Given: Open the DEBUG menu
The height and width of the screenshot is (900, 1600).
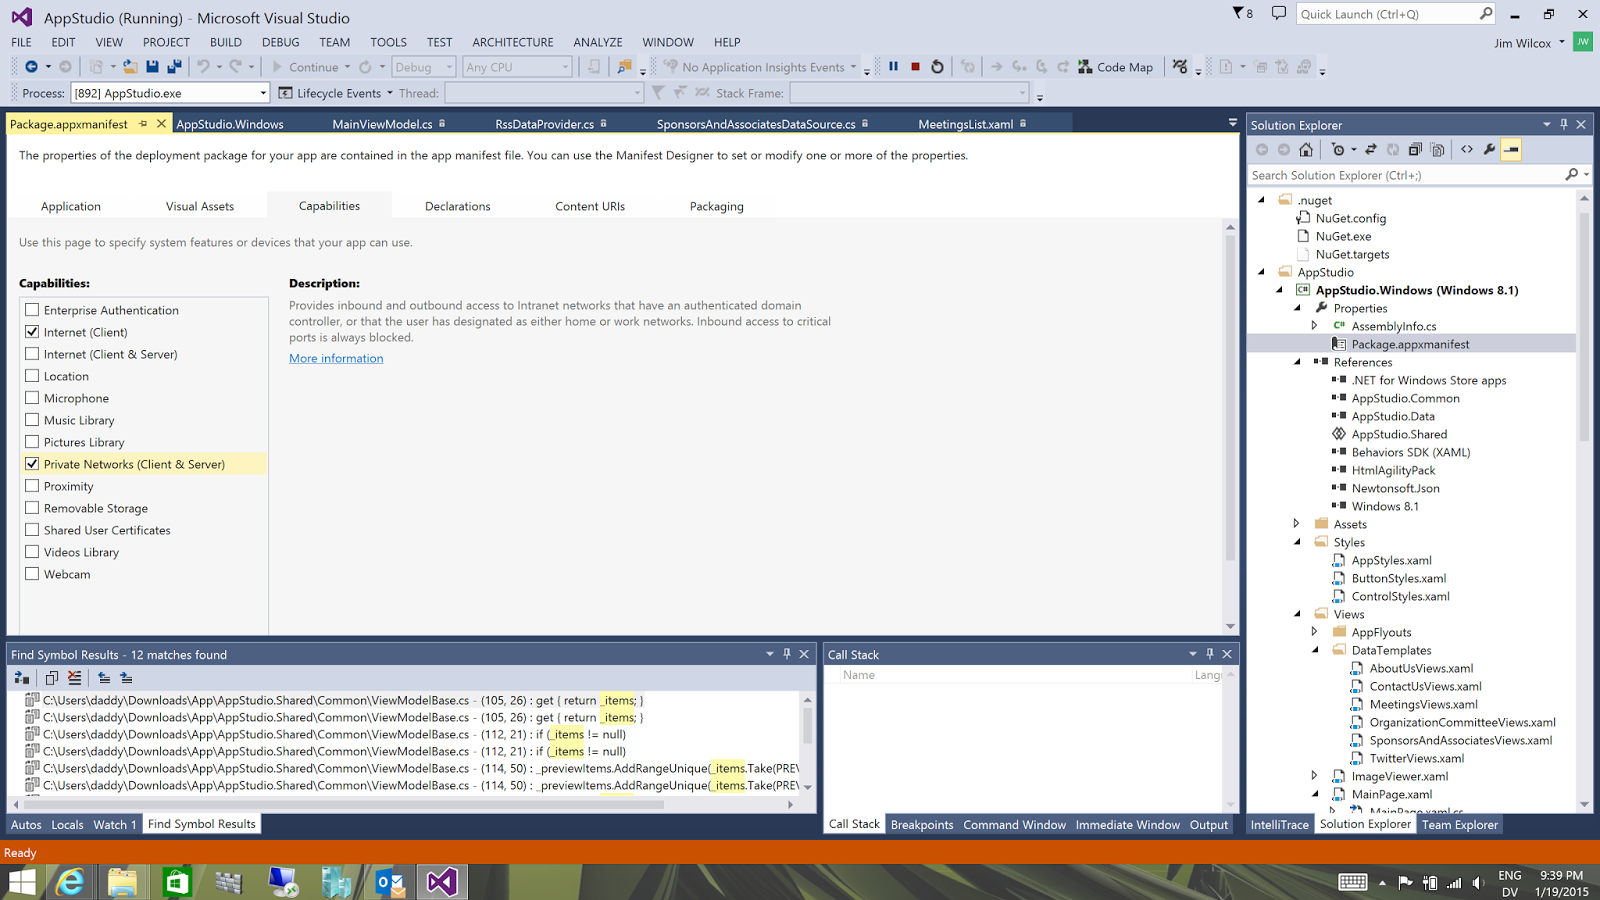Looking at the screenshot, I should point(280,42).
